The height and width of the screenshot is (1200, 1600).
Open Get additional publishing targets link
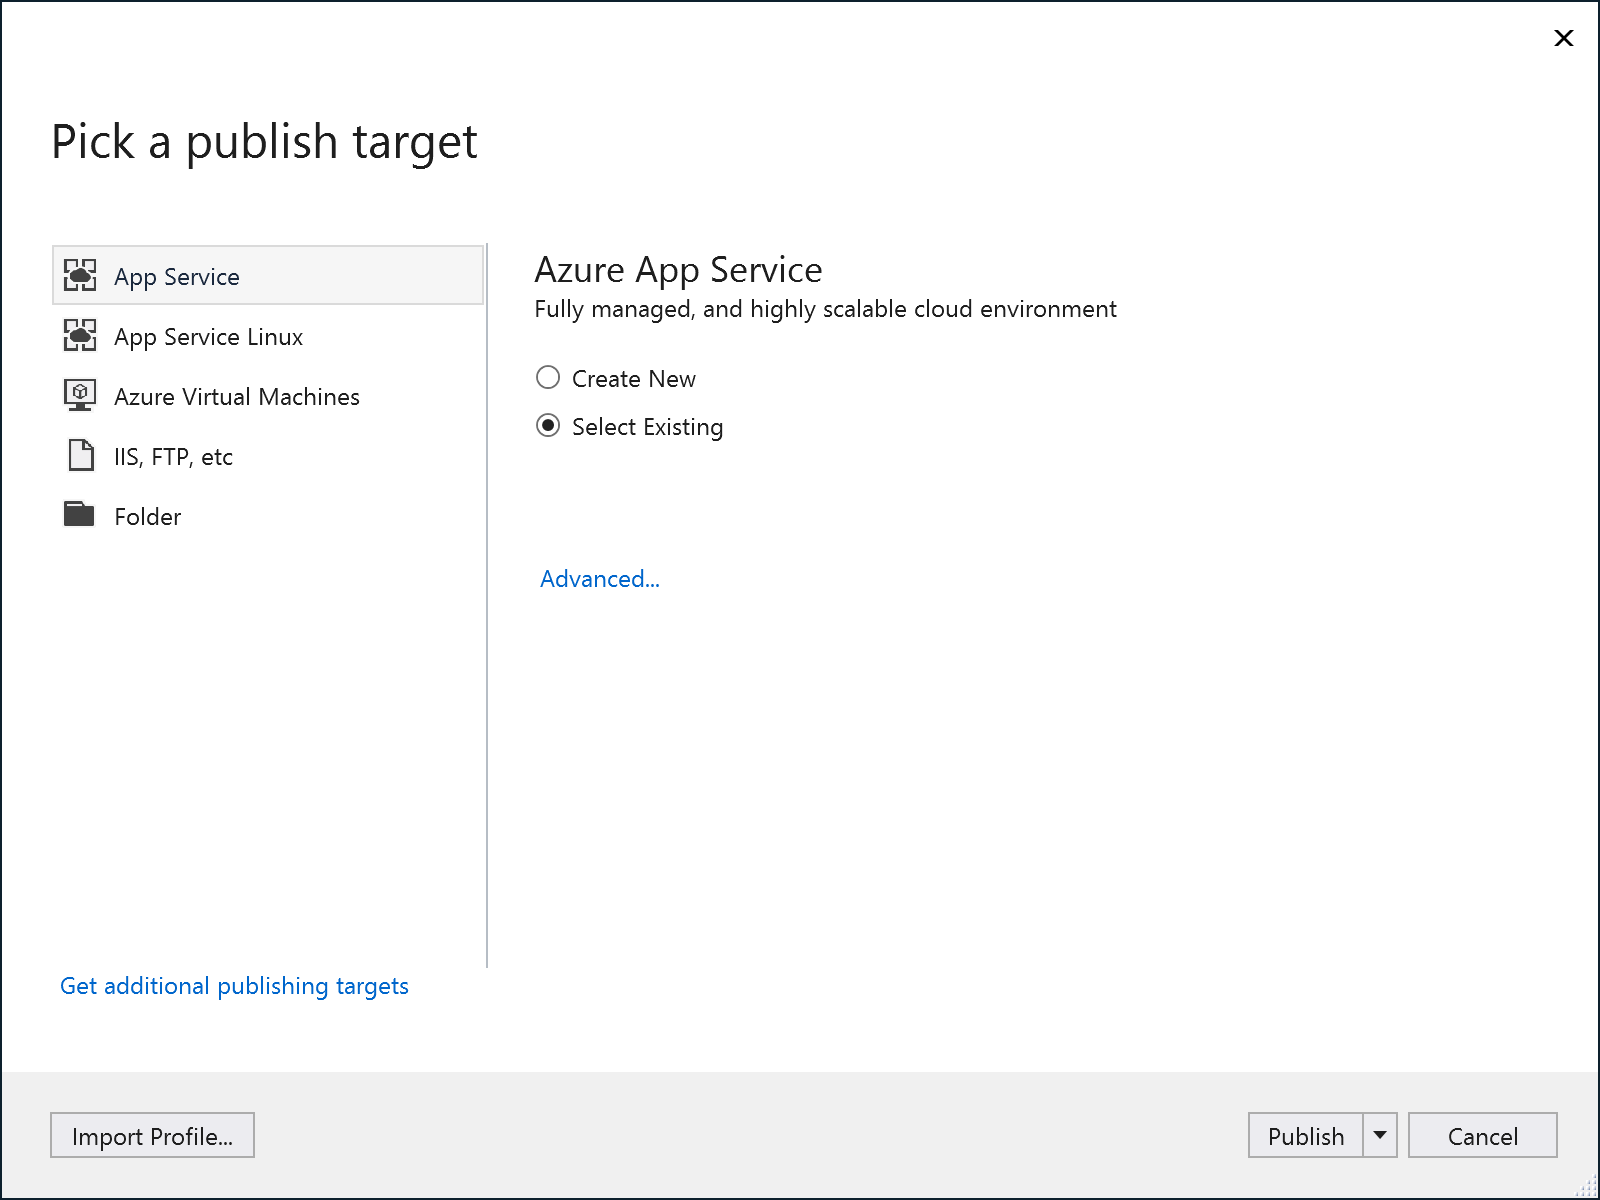234,986
